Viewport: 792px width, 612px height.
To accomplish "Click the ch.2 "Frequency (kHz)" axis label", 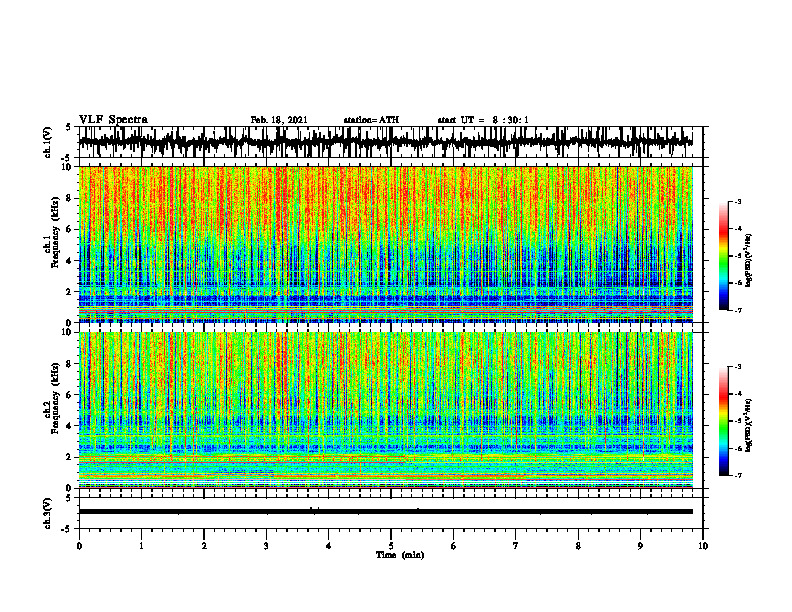I will [55, 397].
